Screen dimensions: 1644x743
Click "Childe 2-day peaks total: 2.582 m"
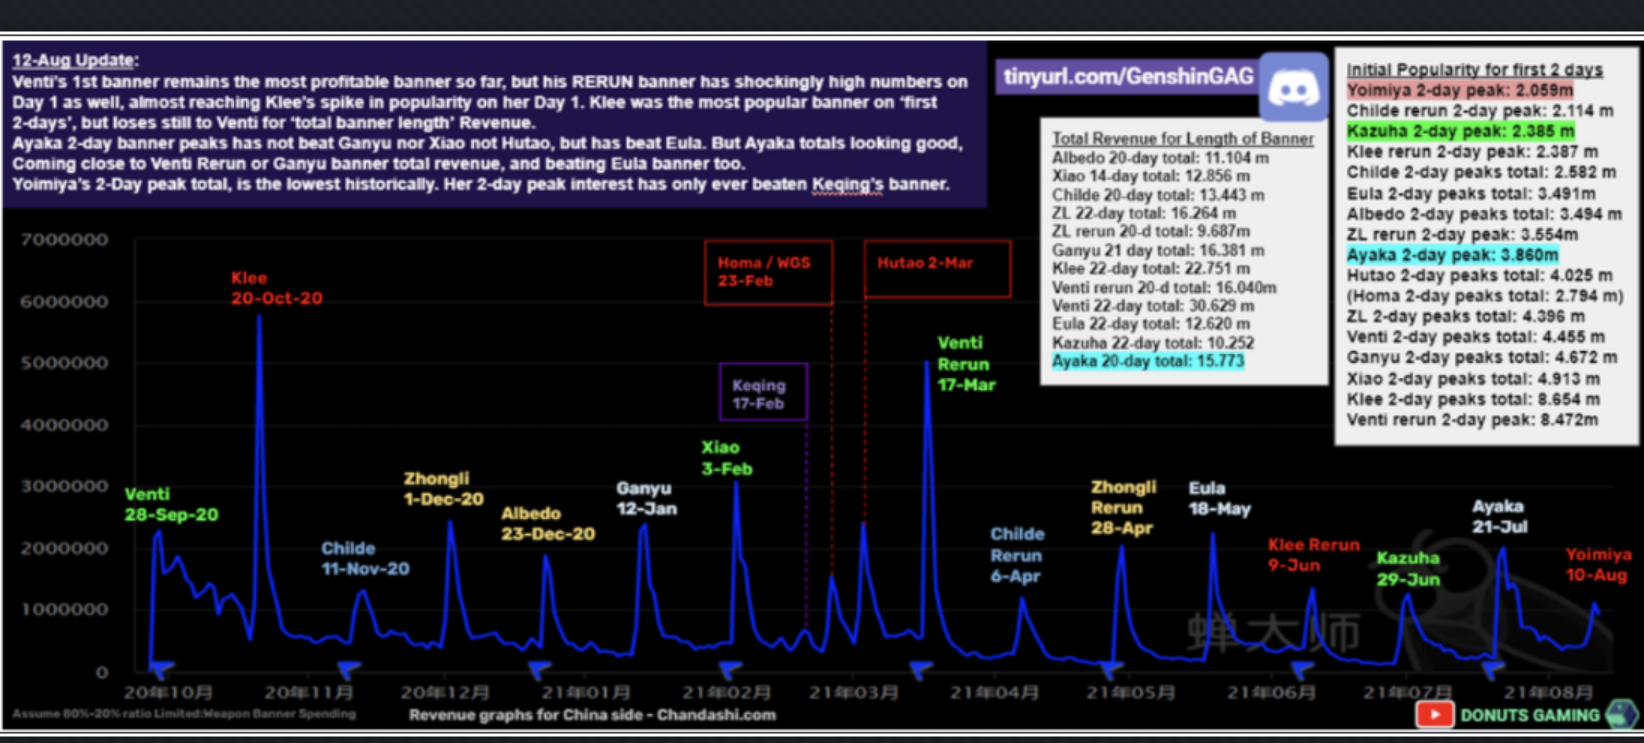(1481, 172)
